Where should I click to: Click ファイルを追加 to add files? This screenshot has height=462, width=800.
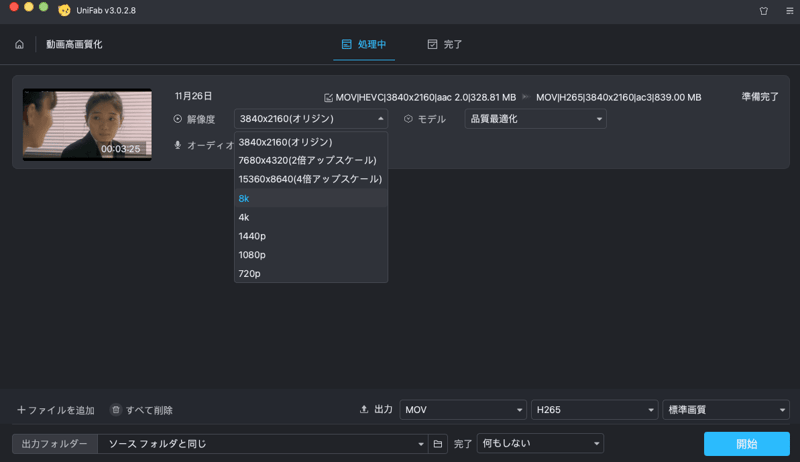click(56, 410)
